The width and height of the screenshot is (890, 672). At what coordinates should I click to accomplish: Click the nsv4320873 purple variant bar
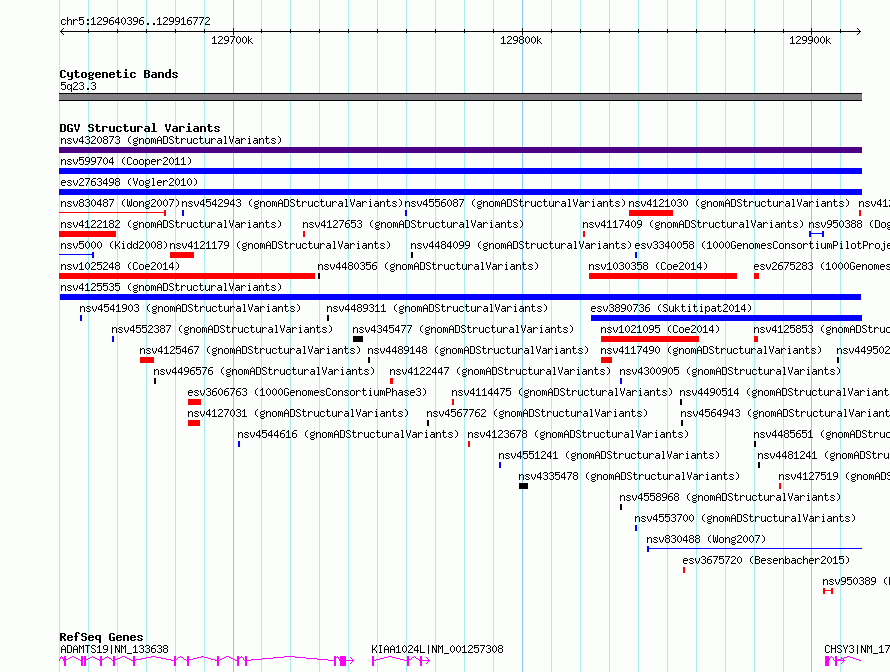point(460,150)
